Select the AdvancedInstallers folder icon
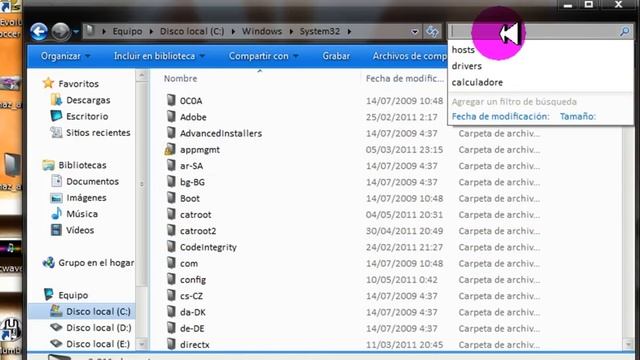Viewport: 640px width, 360px height. point(171,133)
